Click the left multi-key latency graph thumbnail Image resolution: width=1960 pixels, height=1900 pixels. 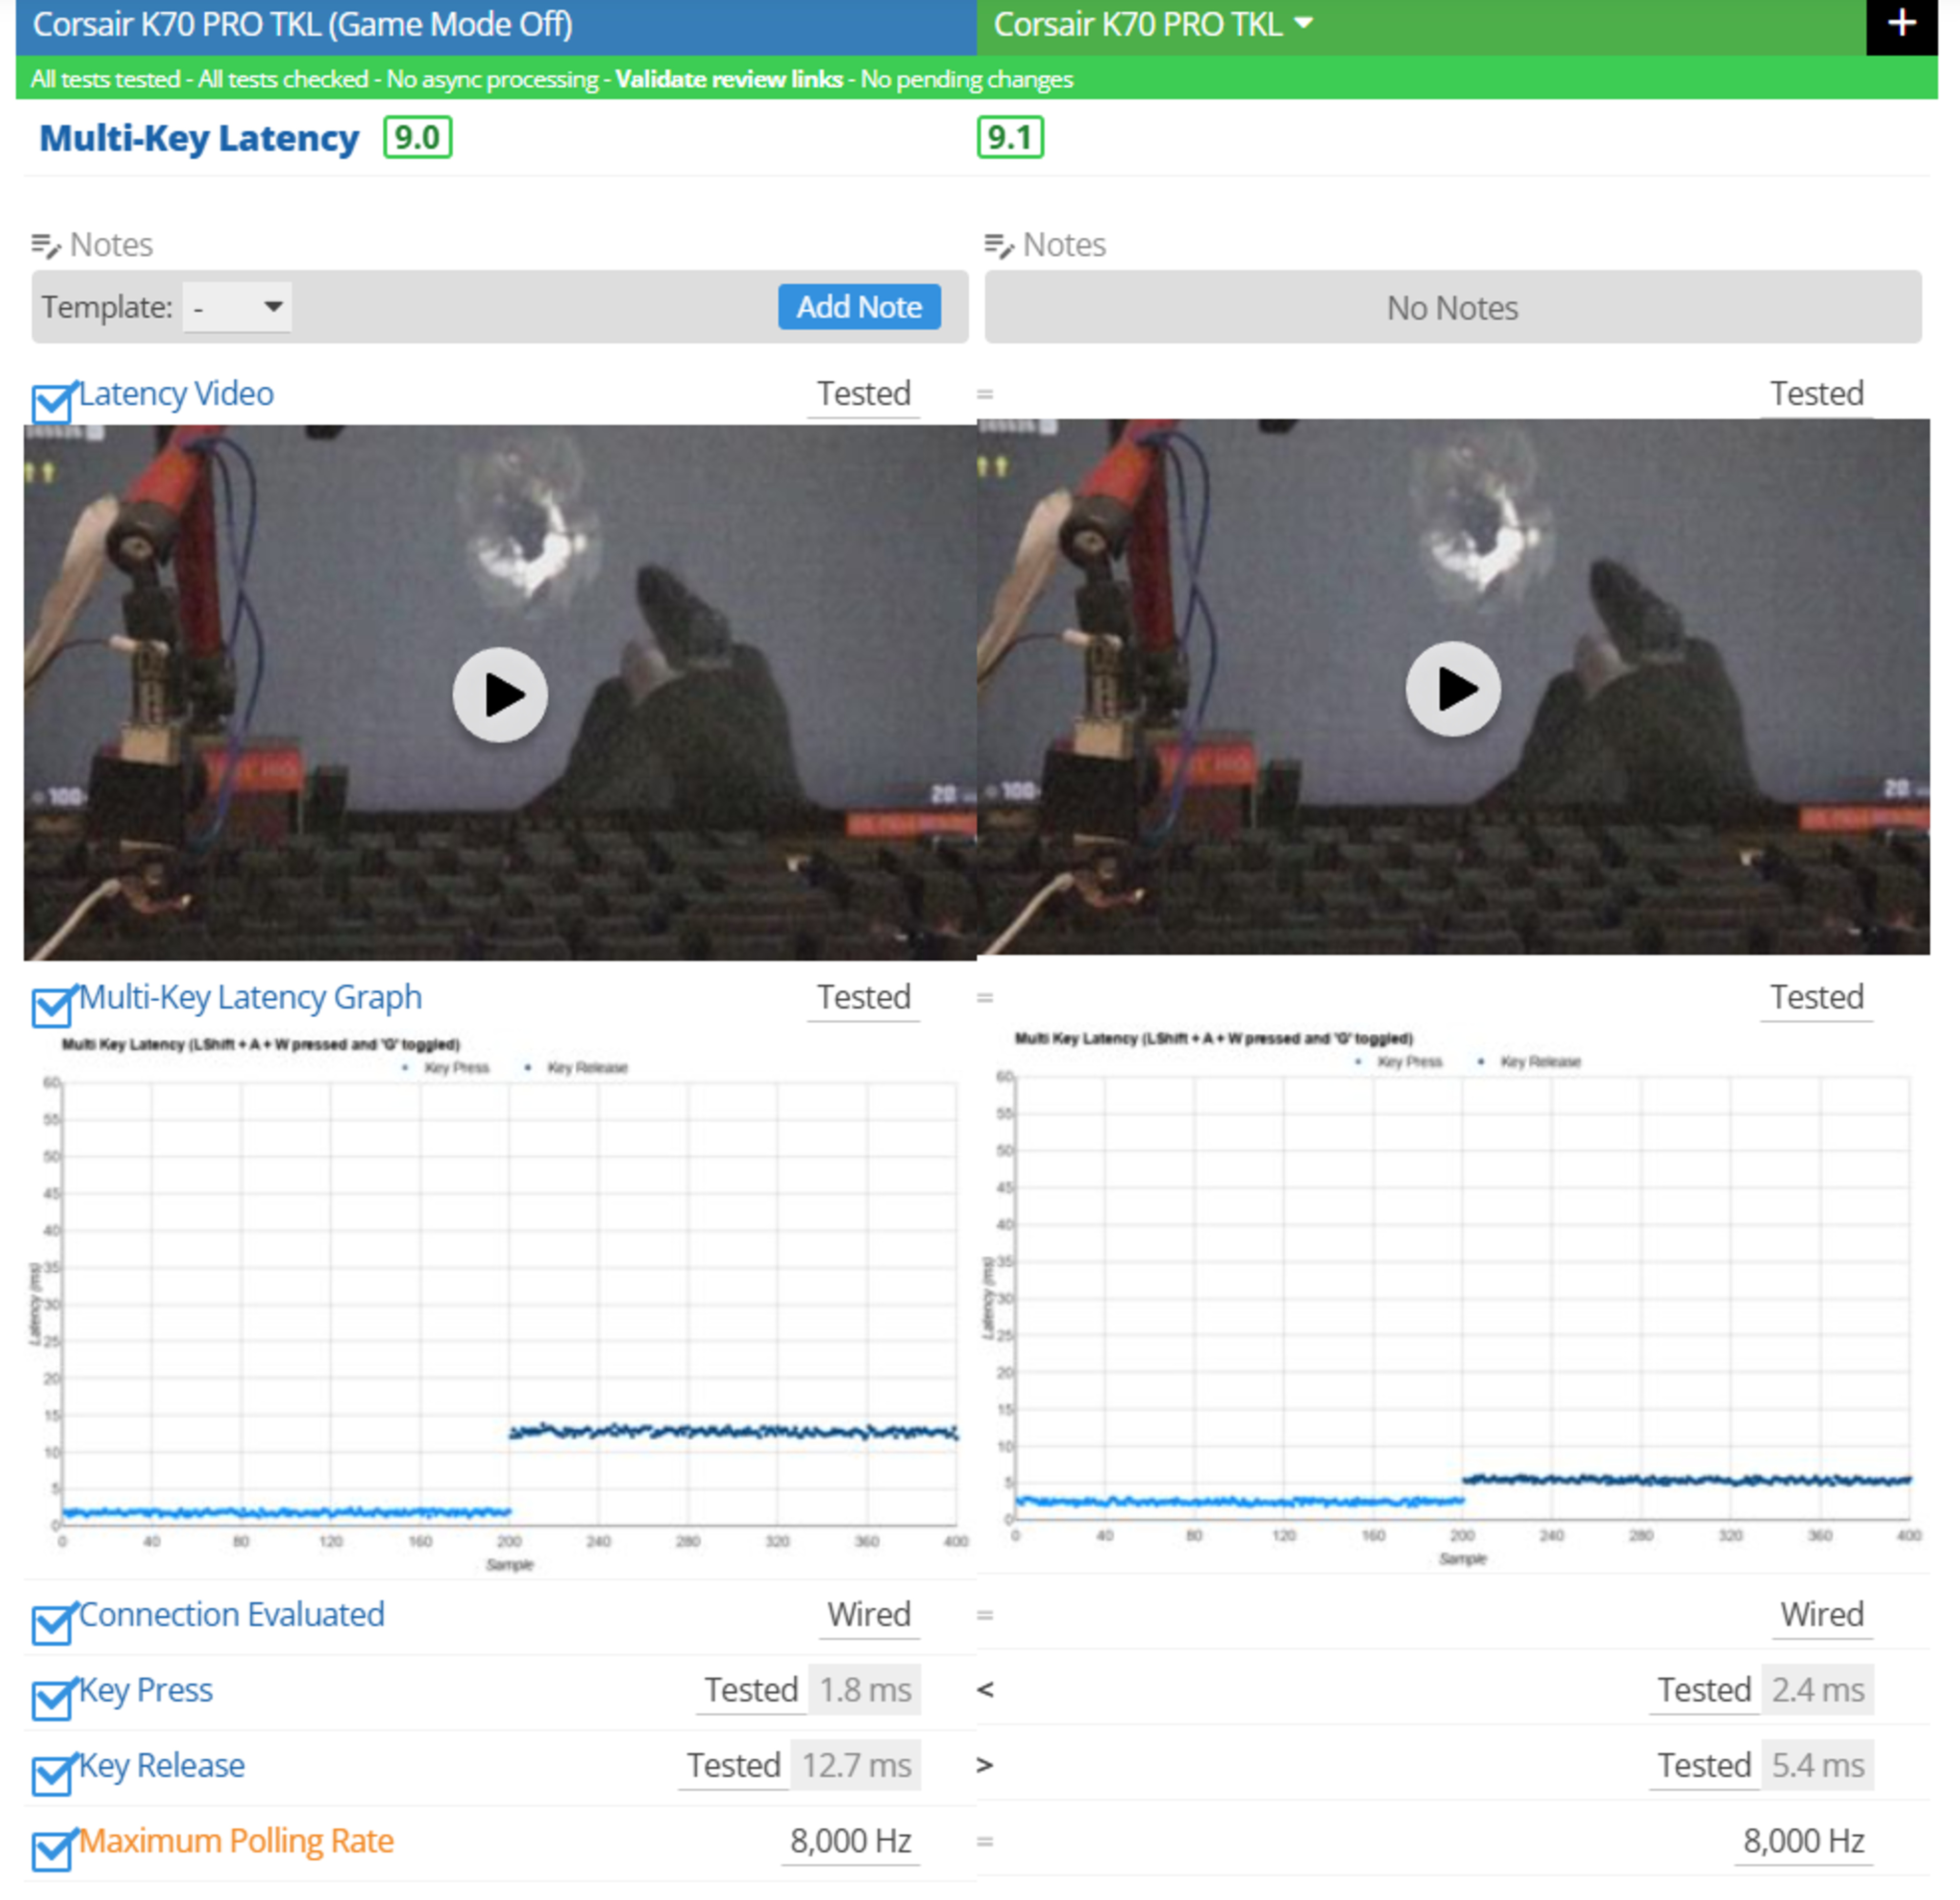click(500, 1300)
